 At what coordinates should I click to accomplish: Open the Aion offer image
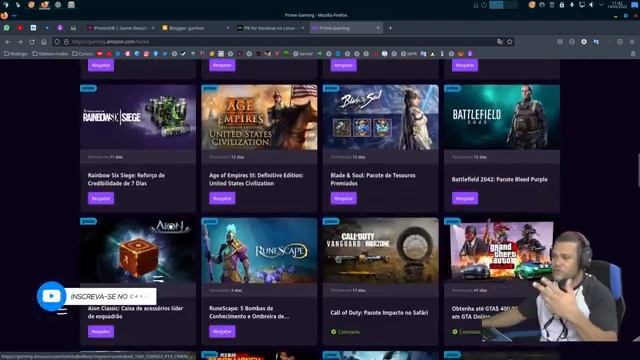click(x=138, y=250)
